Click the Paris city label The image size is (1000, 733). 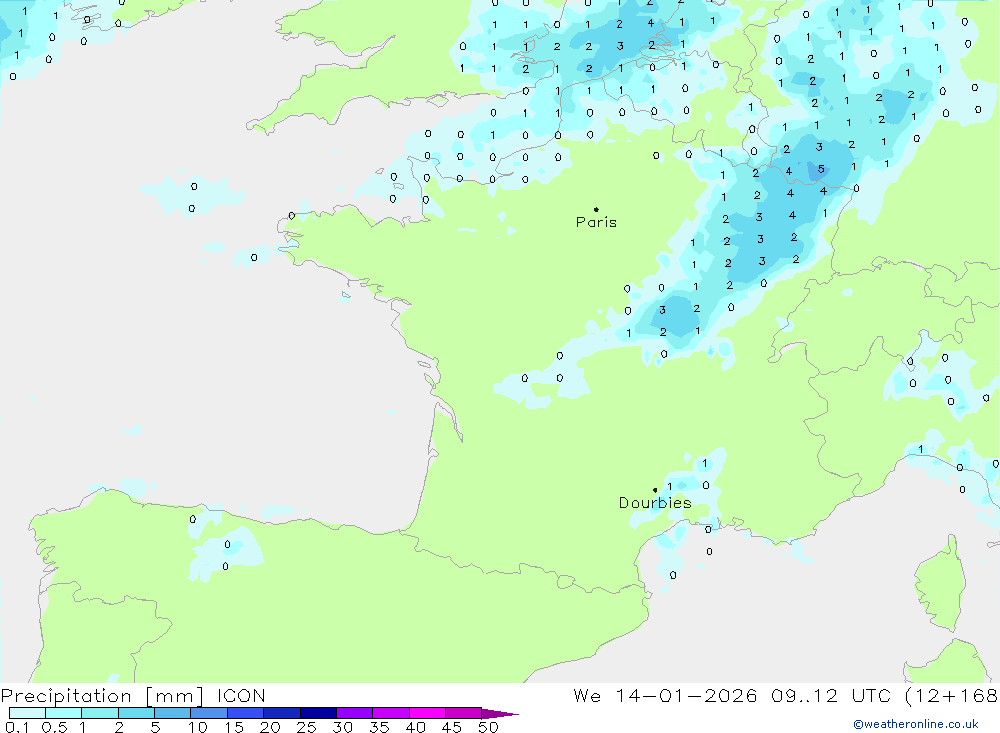[x=596, y=222]
